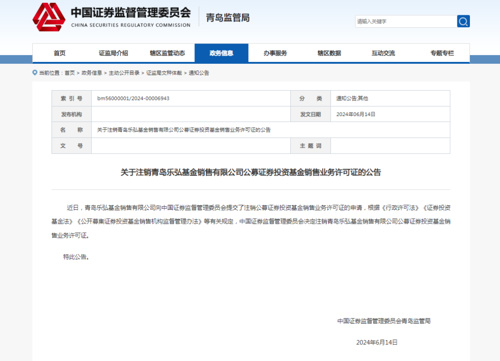
Task: Click the announcement body paragraph starting 近日
Action: pyautogui.click(x=251, y=221)
